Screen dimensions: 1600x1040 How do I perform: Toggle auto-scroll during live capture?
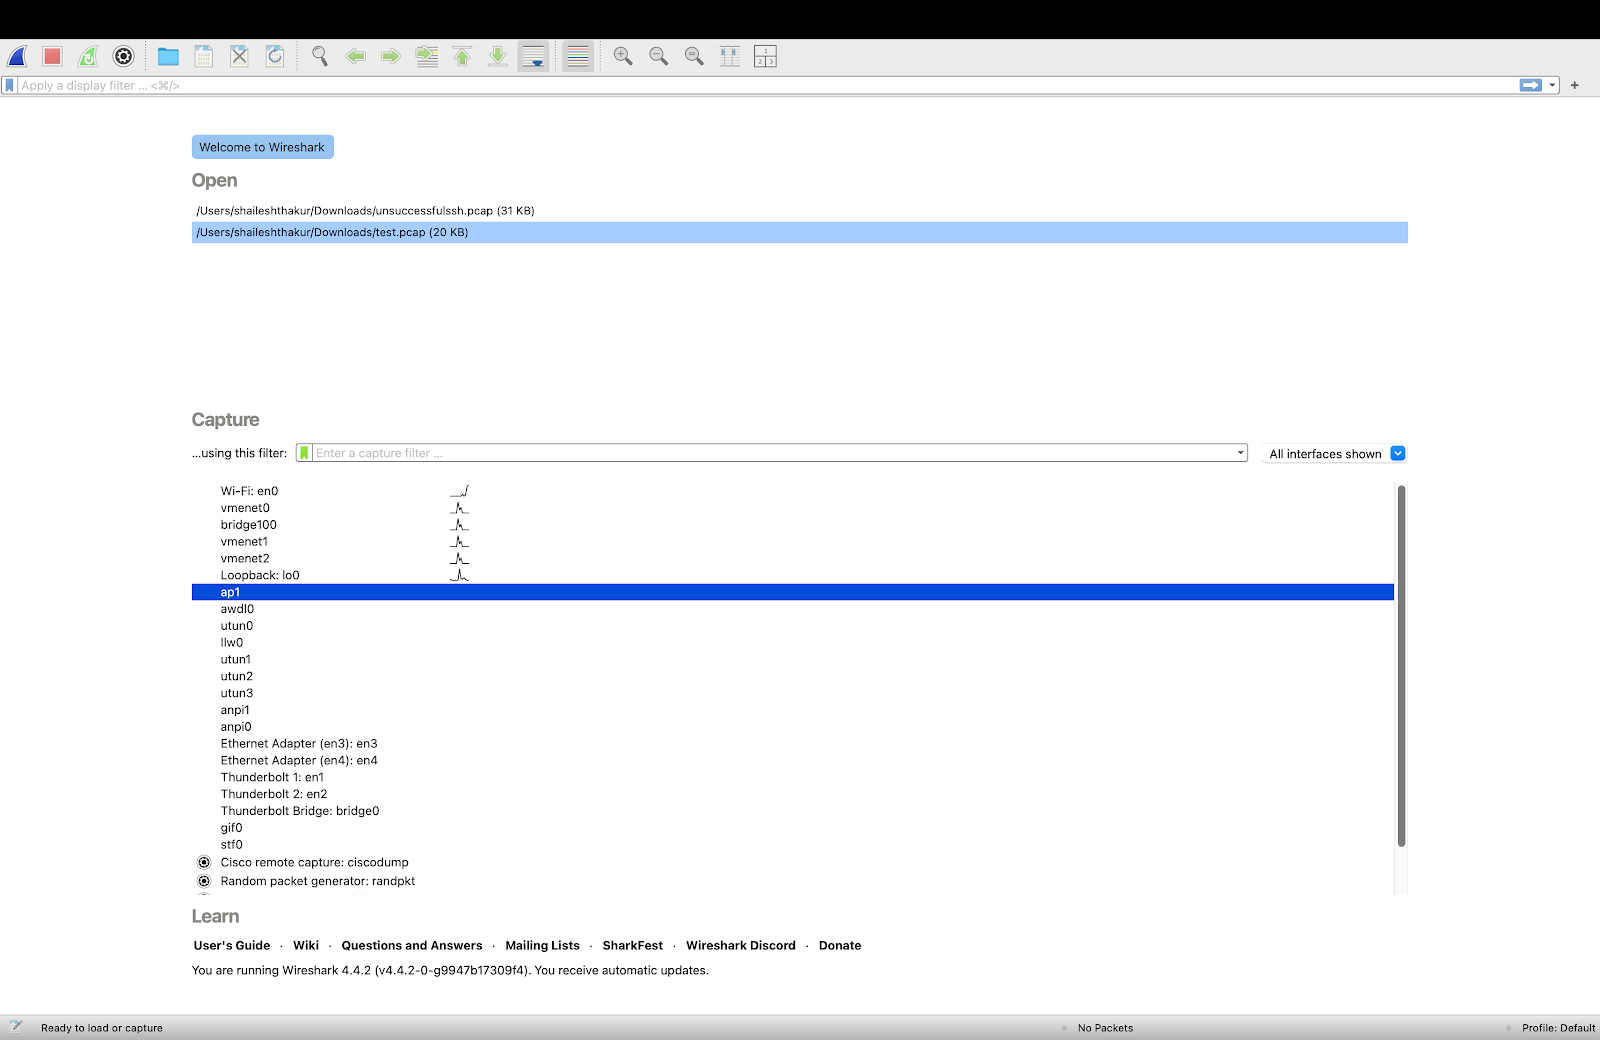pyautogui.click(x=534, y=57)
